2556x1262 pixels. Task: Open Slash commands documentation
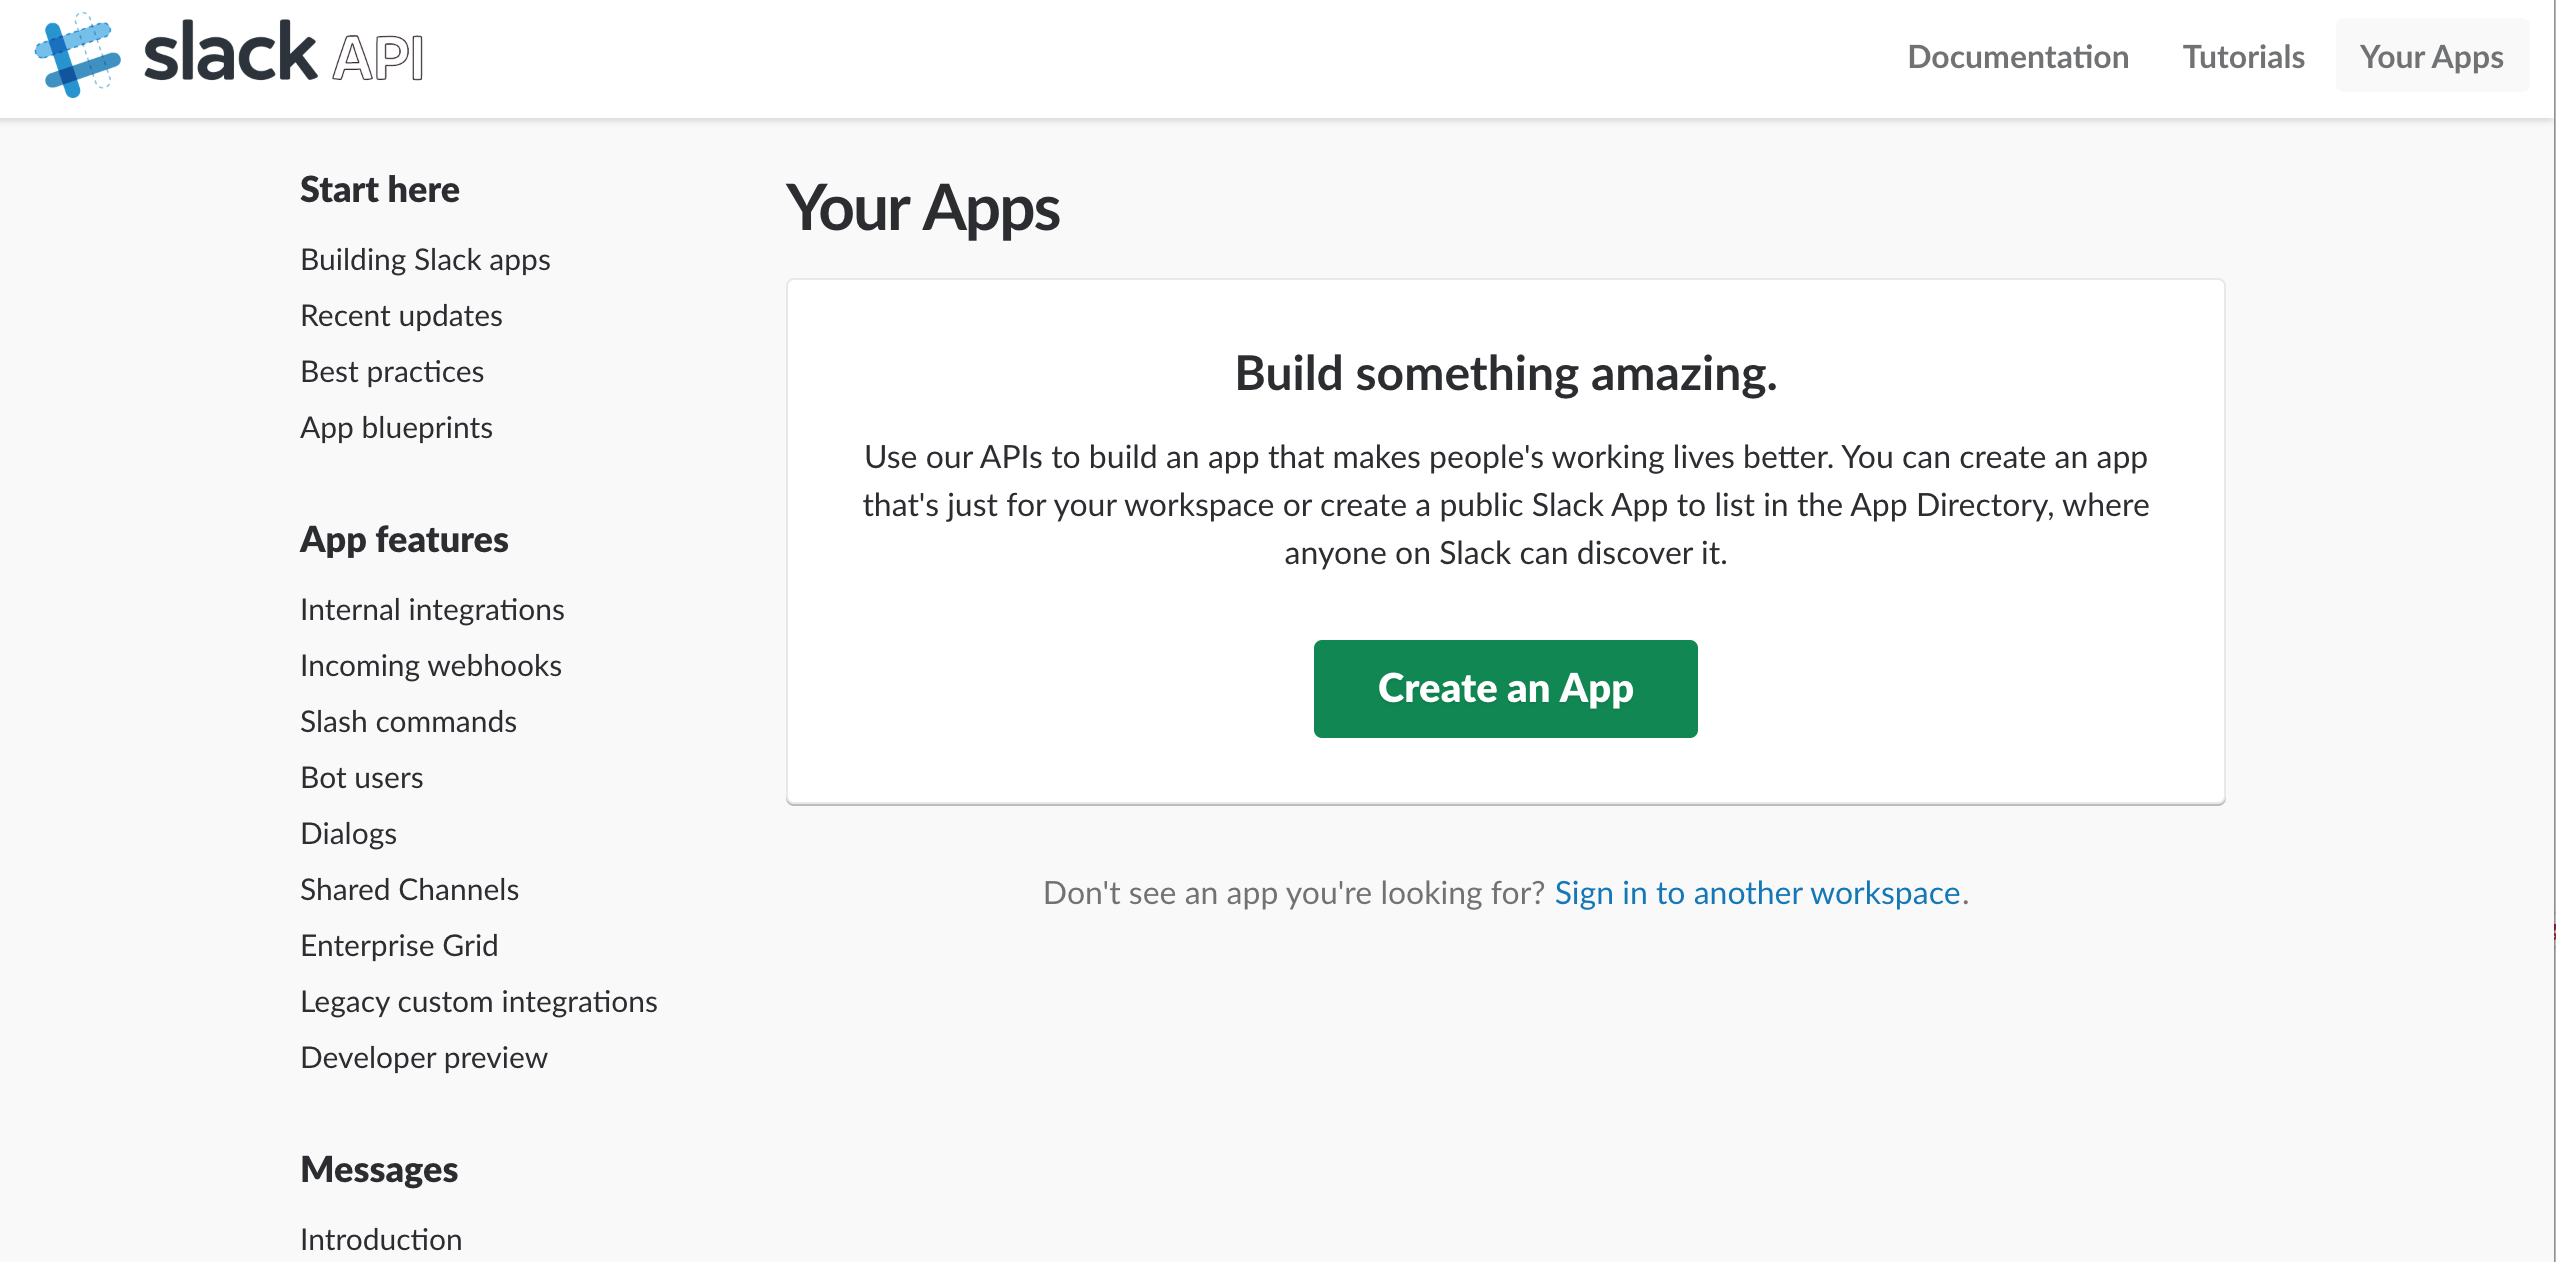pos(408,721)
